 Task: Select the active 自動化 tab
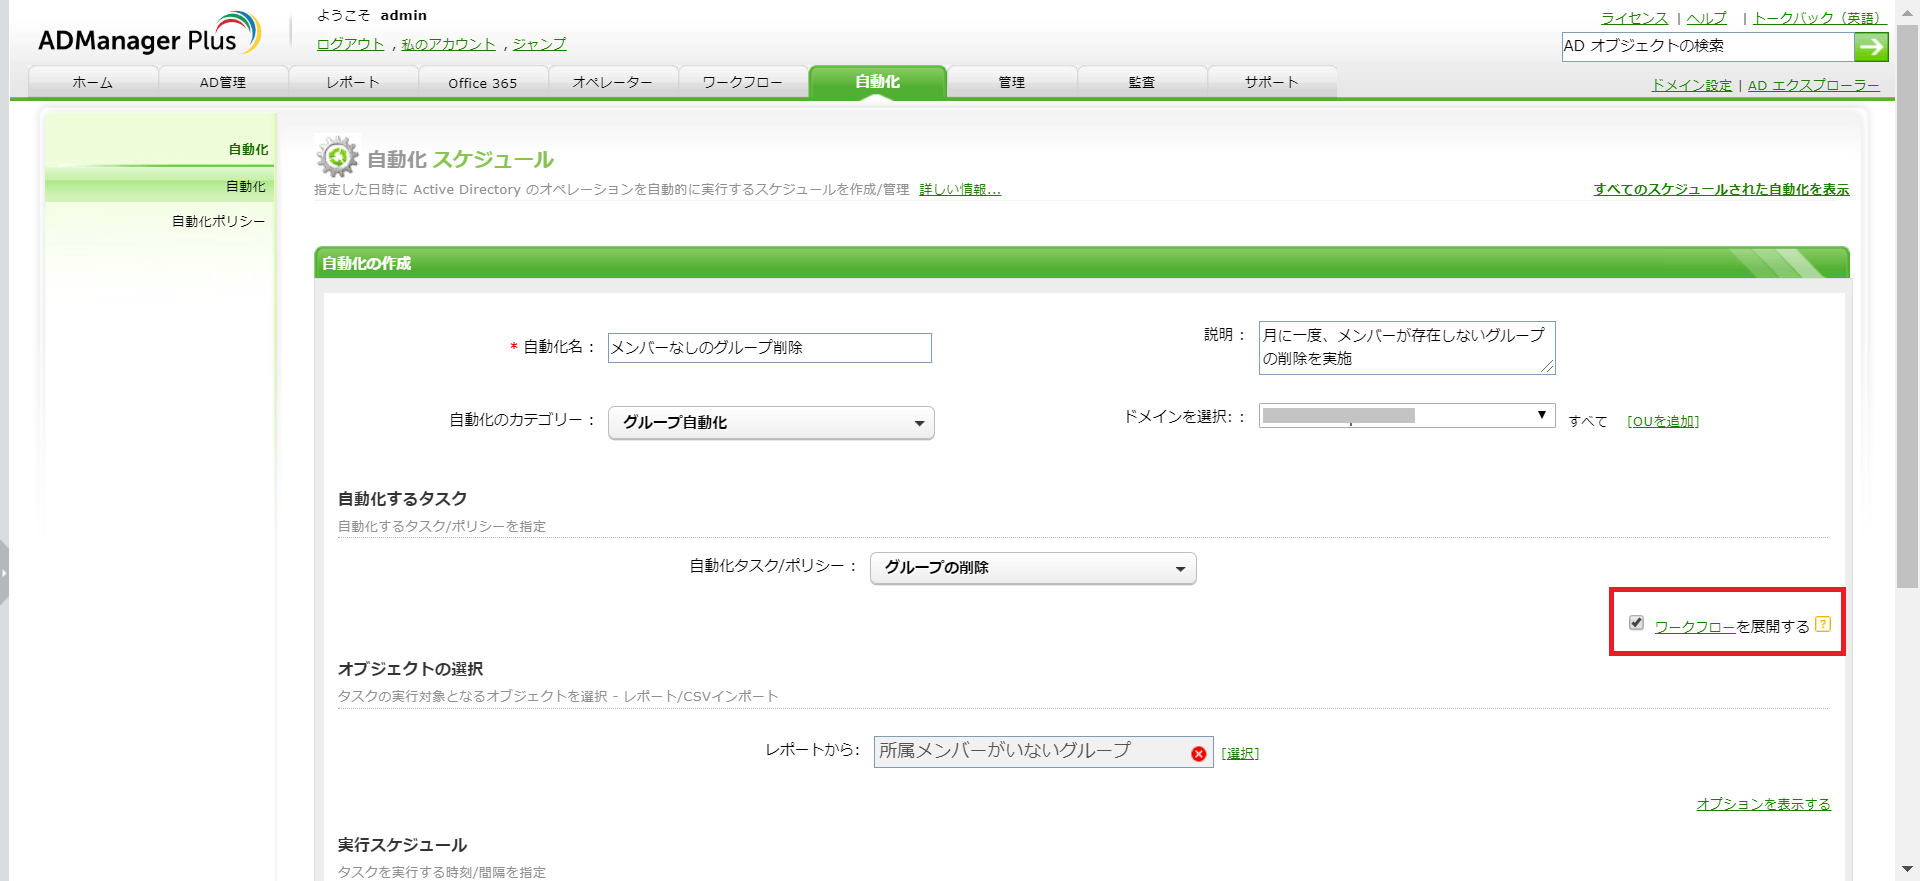point(878,82)
